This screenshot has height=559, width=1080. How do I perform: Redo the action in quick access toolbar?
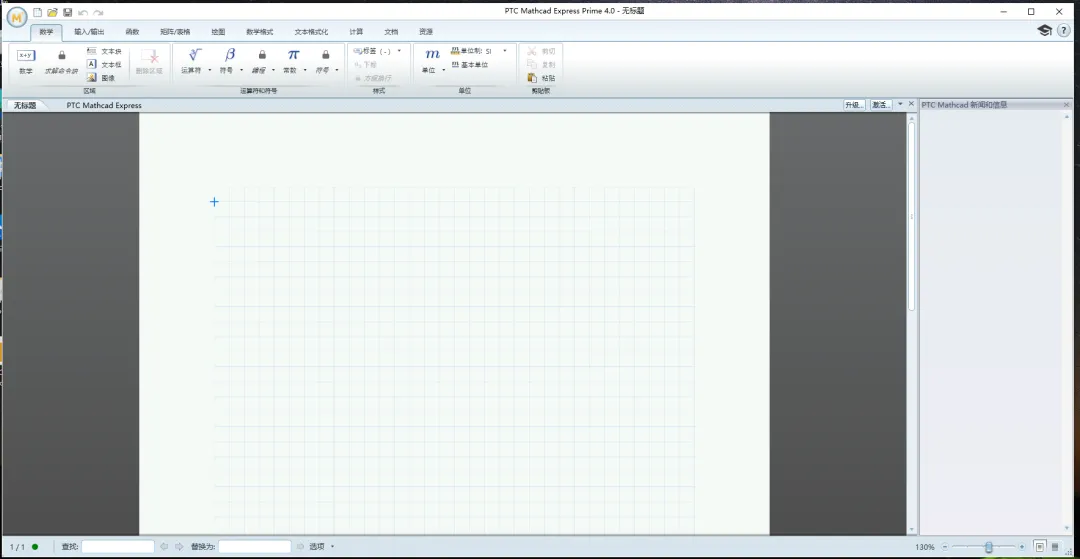98,12
